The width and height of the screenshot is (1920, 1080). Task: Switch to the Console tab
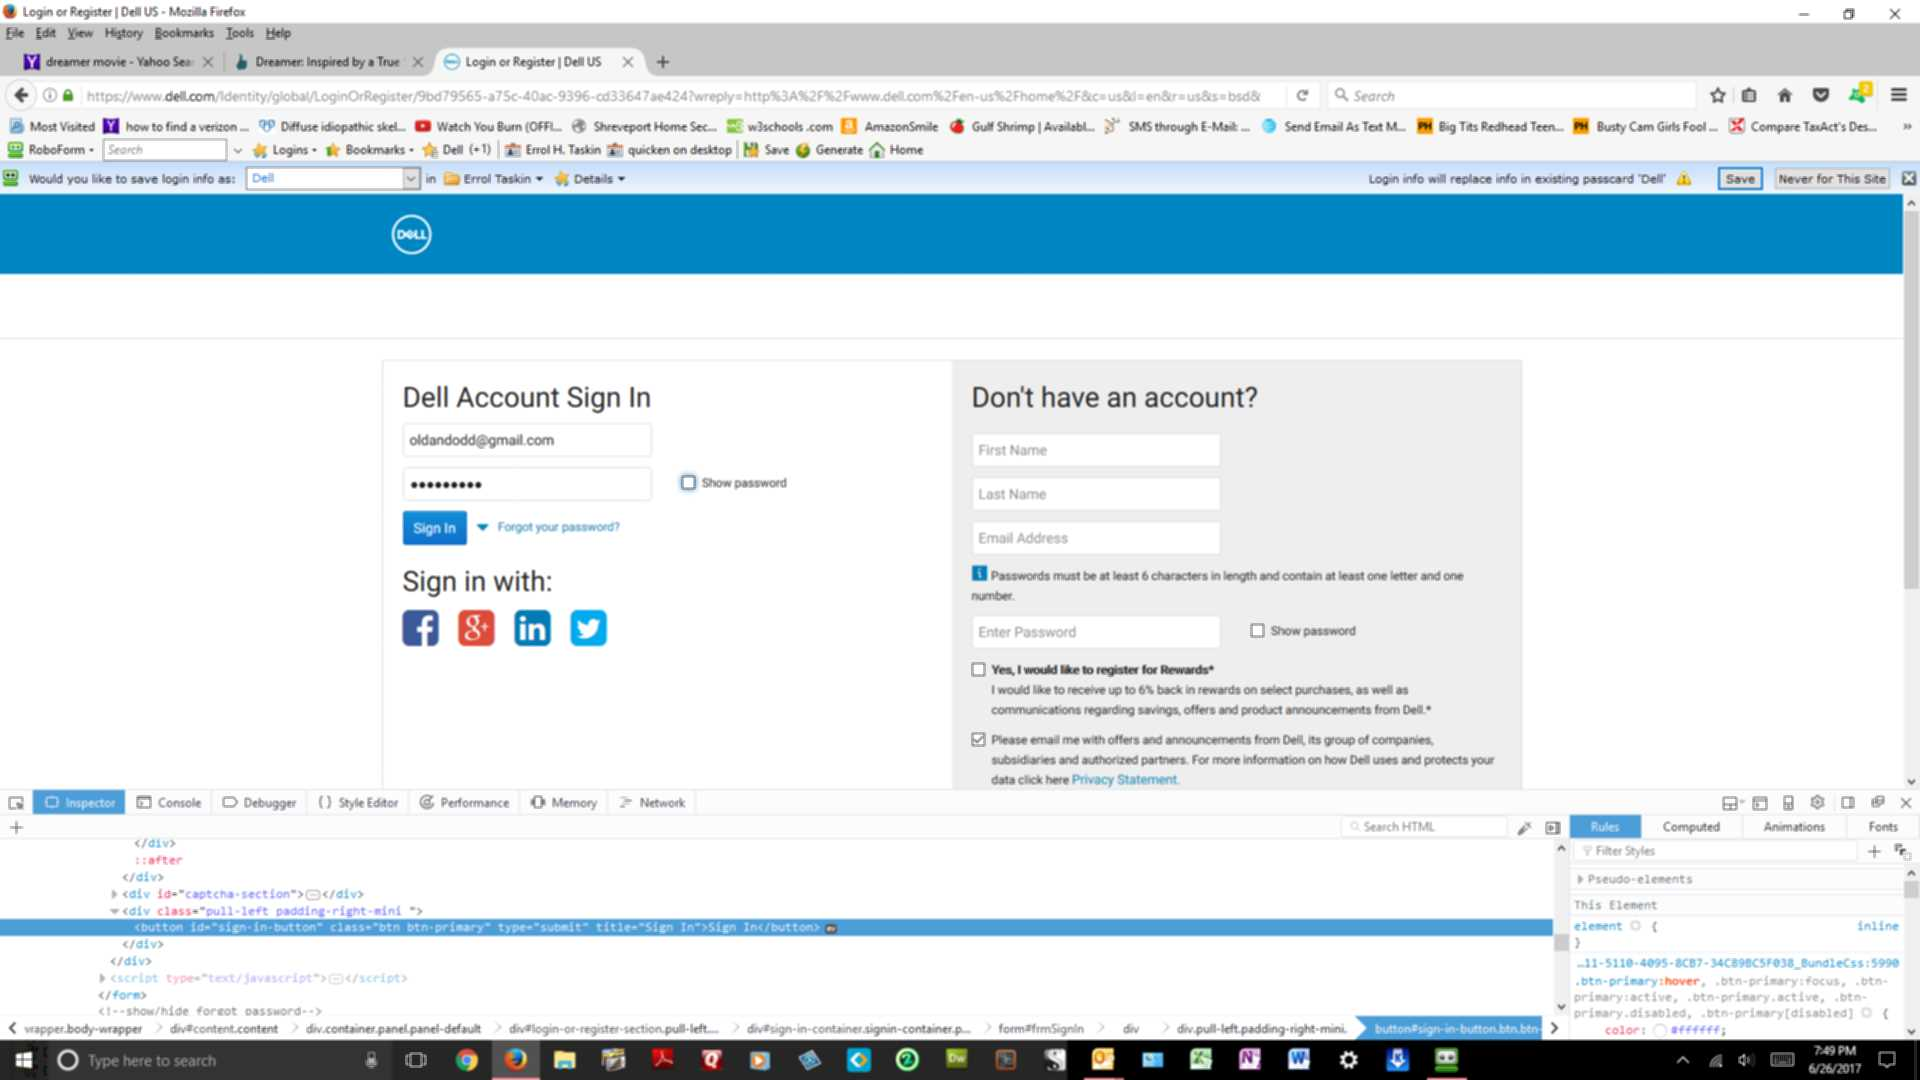click(169, 802)
